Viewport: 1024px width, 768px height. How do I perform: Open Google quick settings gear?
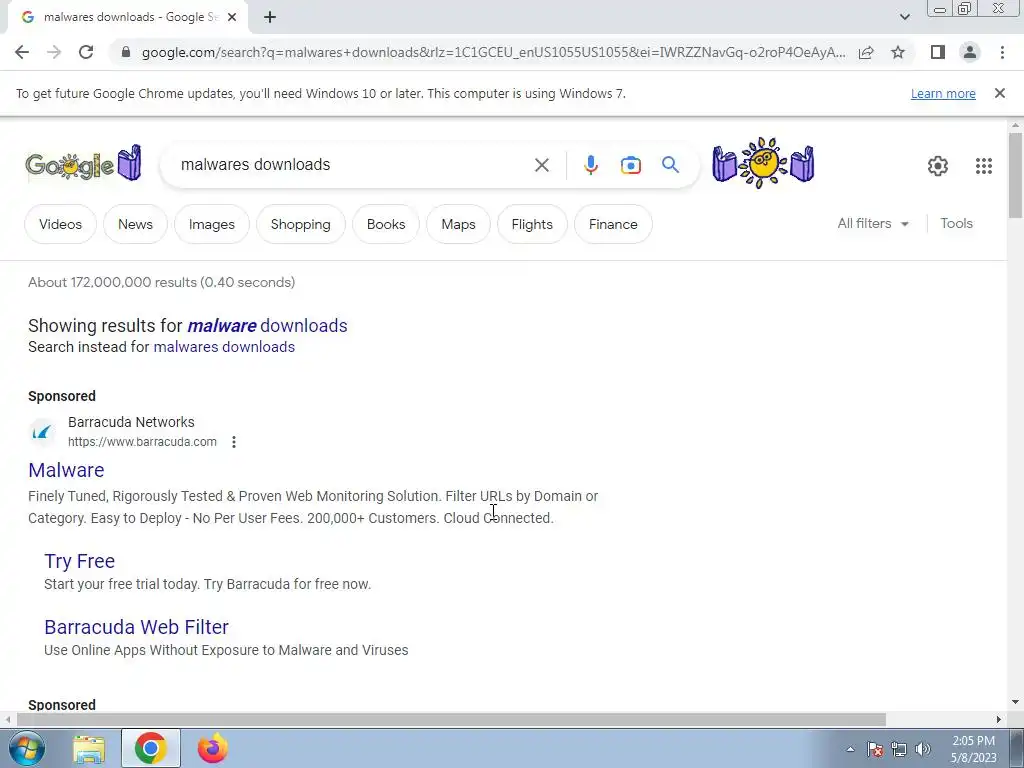[938, 166]
